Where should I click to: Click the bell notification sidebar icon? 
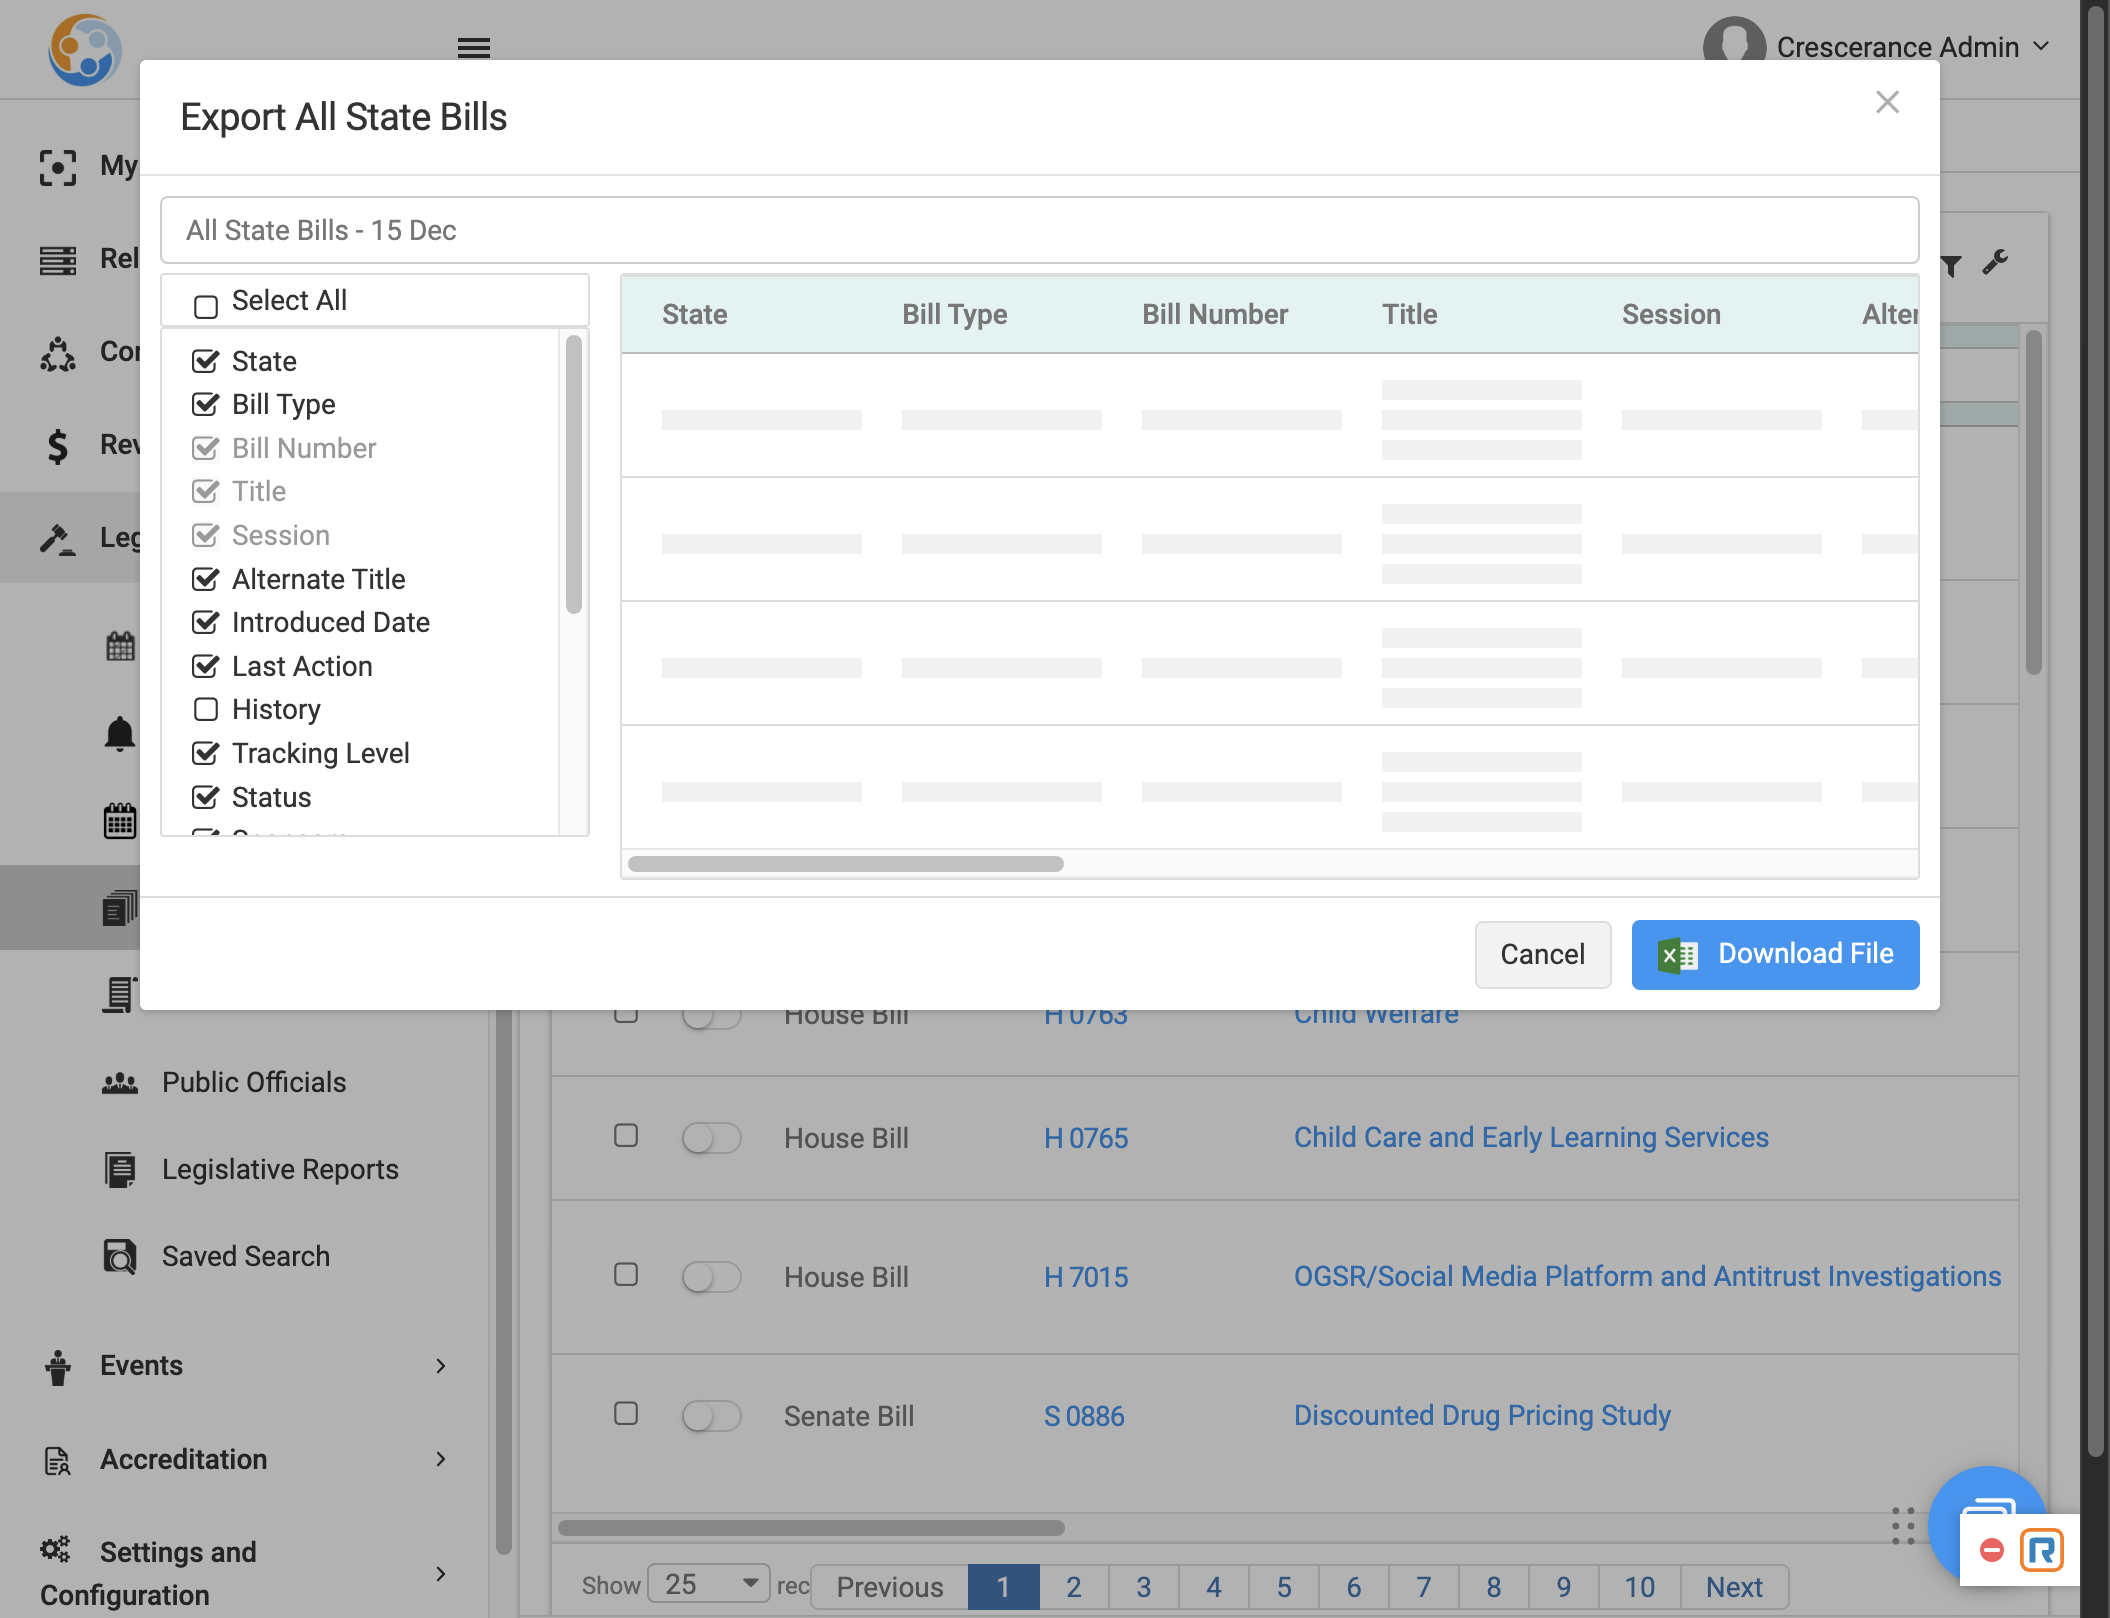point(120,734)
